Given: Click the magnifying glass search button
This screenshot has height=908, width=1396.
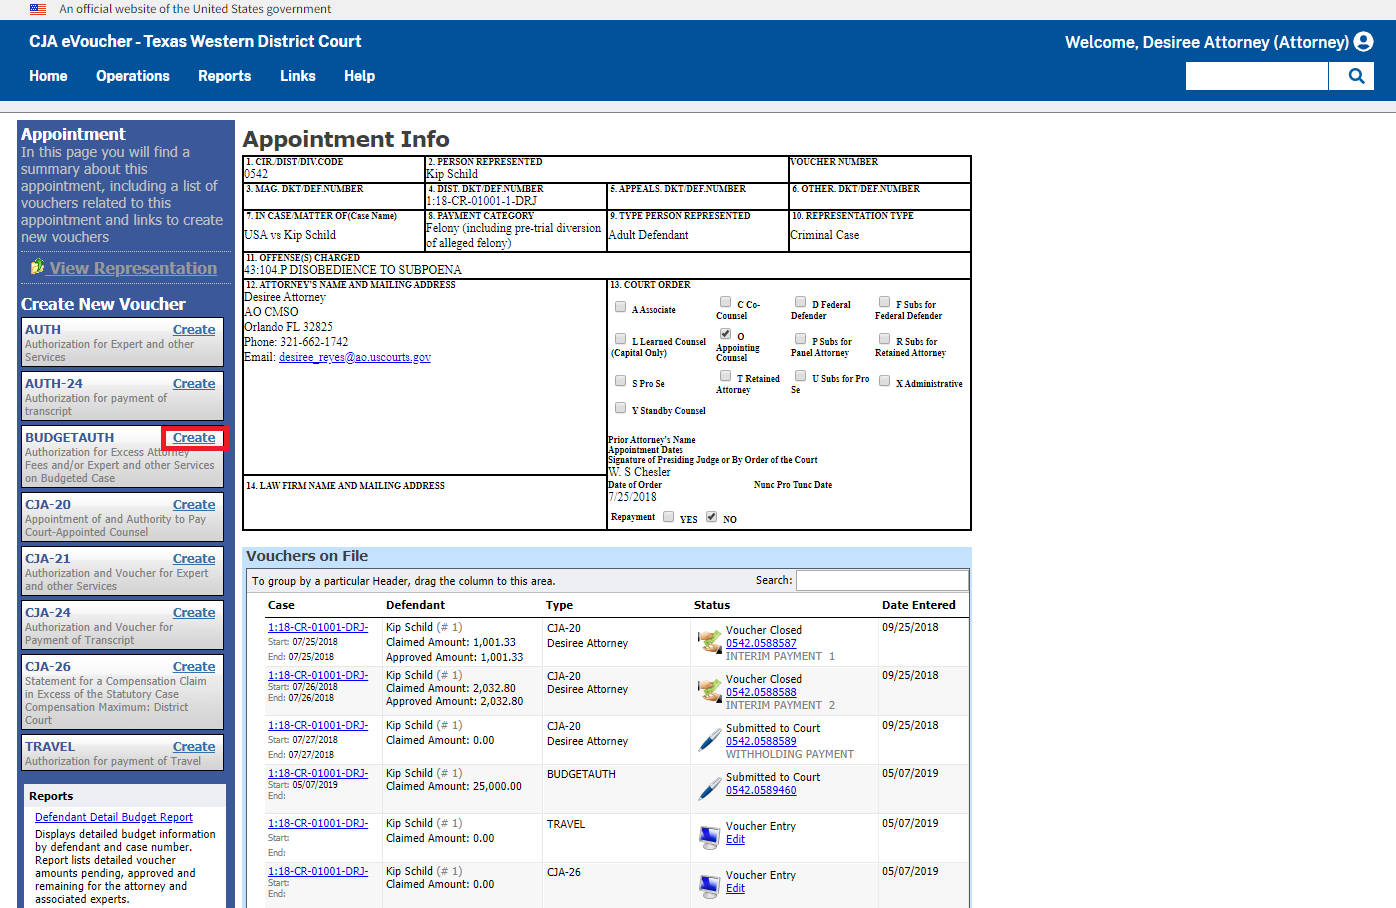Looking at the screenshot, I should (x=1356, y=76).
